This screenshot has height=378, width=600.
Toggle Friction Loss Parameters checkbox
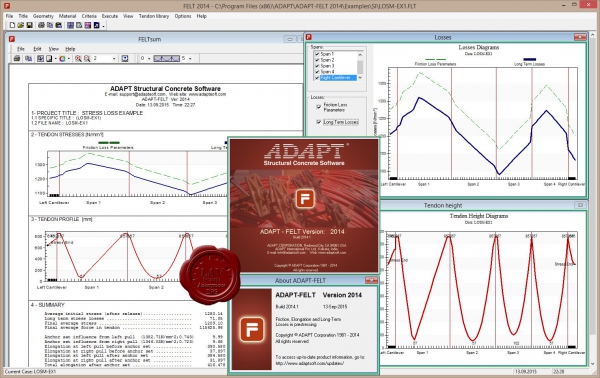(318, 107)
